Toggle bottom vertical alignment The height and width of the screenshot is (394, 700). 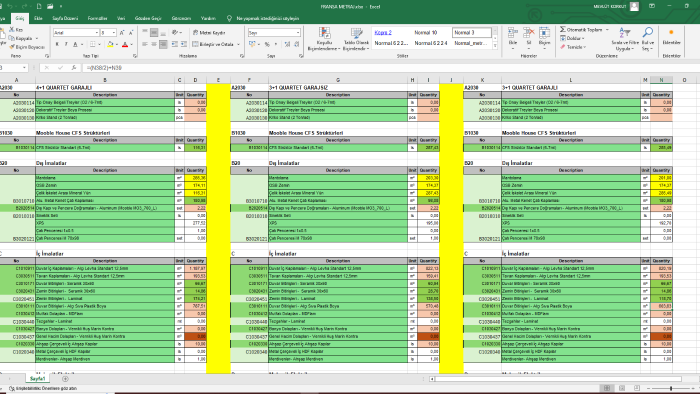click(163, 33)
